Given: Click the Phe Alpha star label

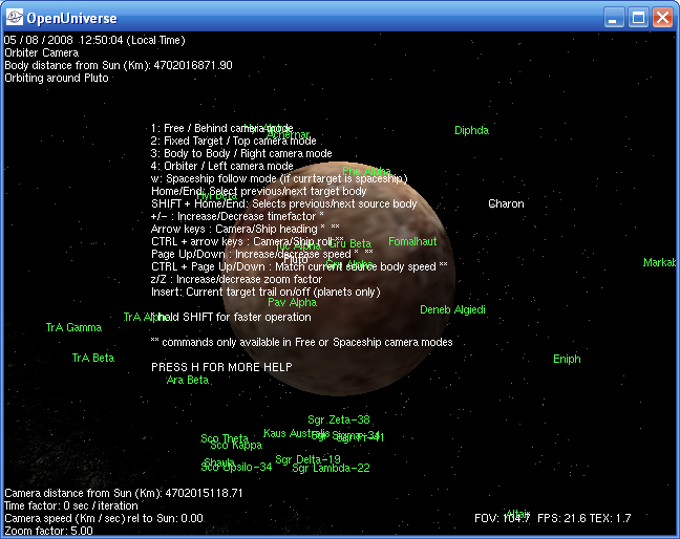Looking at the screenshot, I should point(367,171).
